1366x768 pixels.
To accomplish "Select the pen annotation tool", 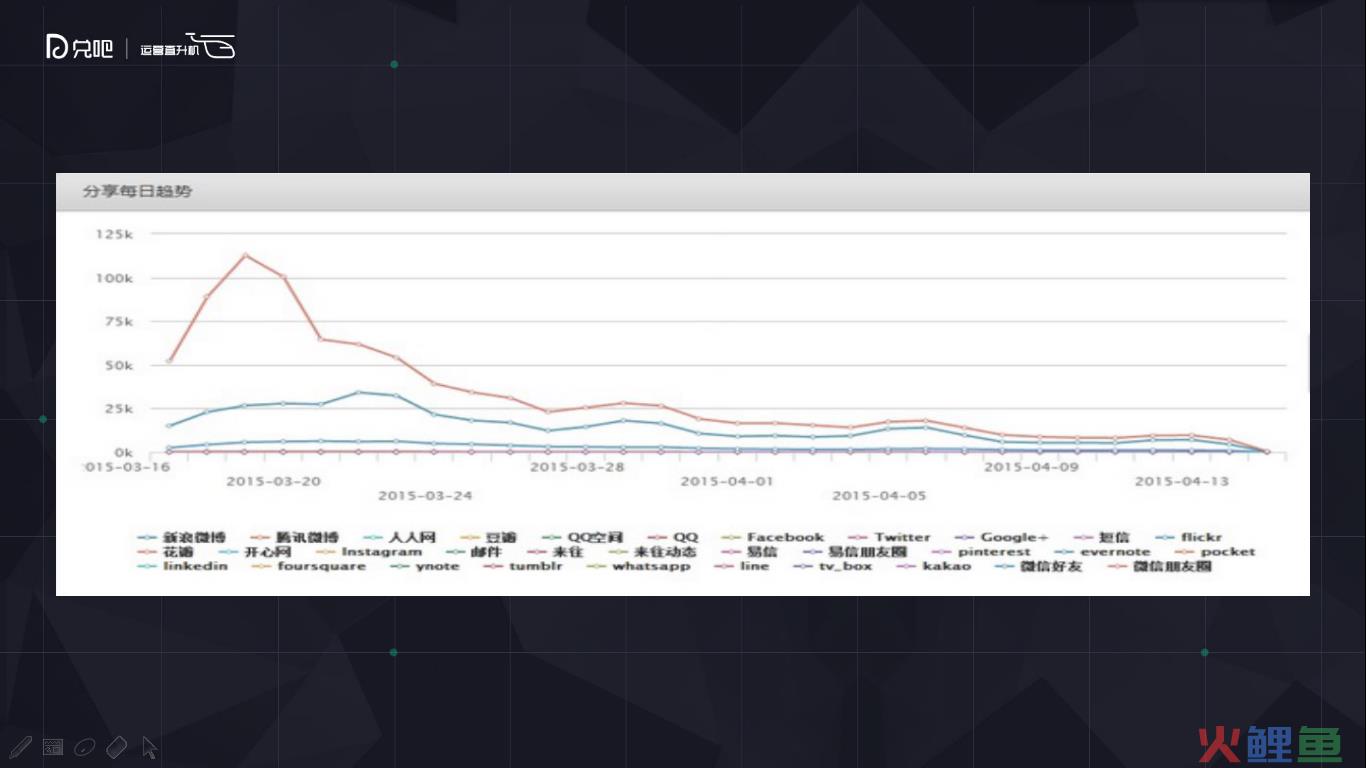I will pyautogui.click(x=20, y=747).
